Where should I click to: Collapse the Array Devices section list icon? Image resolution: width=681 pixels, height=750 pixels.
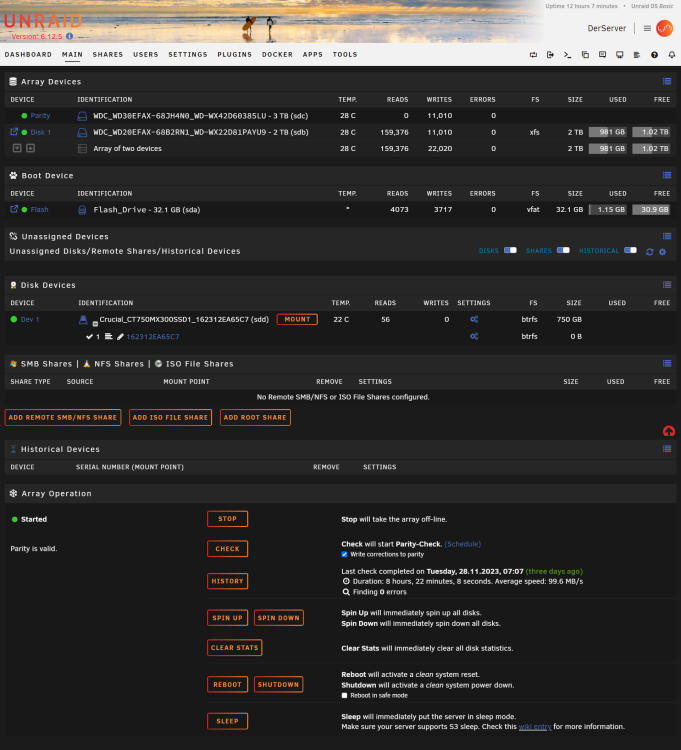click(667, 81)
